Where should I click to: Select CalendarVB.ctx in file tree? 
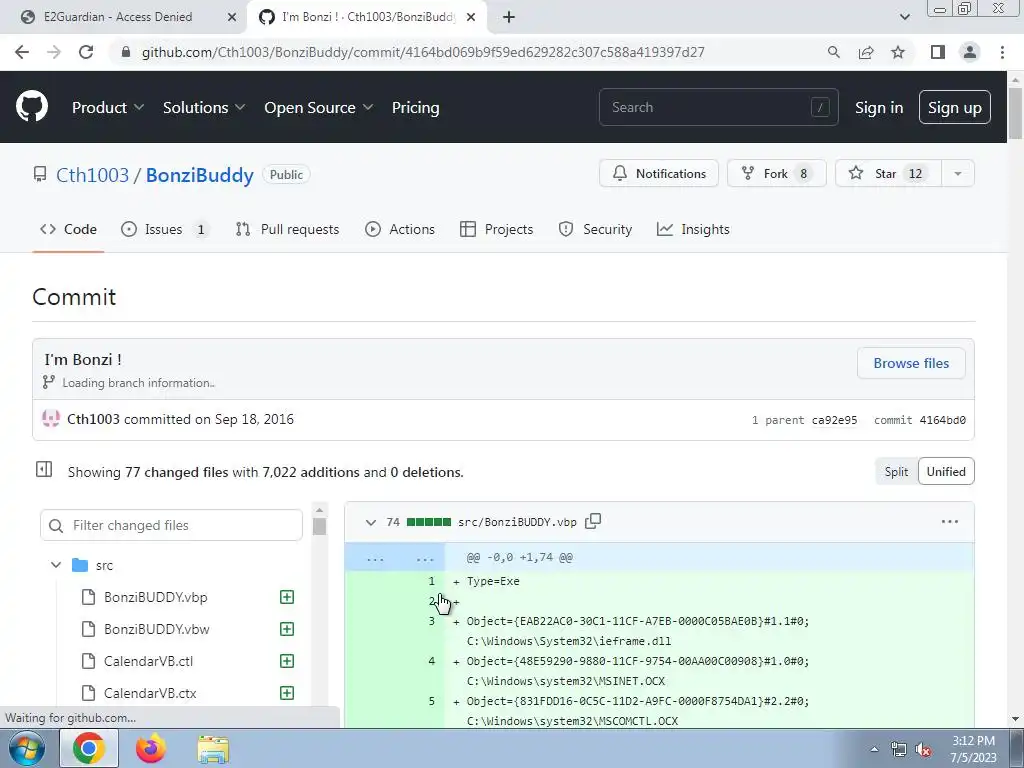150,693
